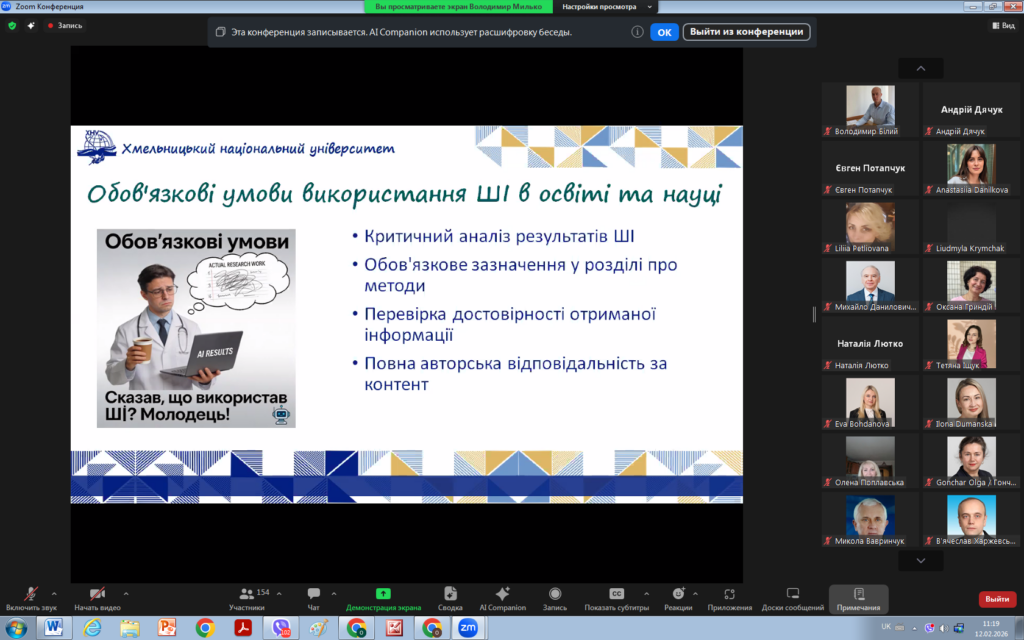Click the Выйти из конференции button

pos(746,32)
